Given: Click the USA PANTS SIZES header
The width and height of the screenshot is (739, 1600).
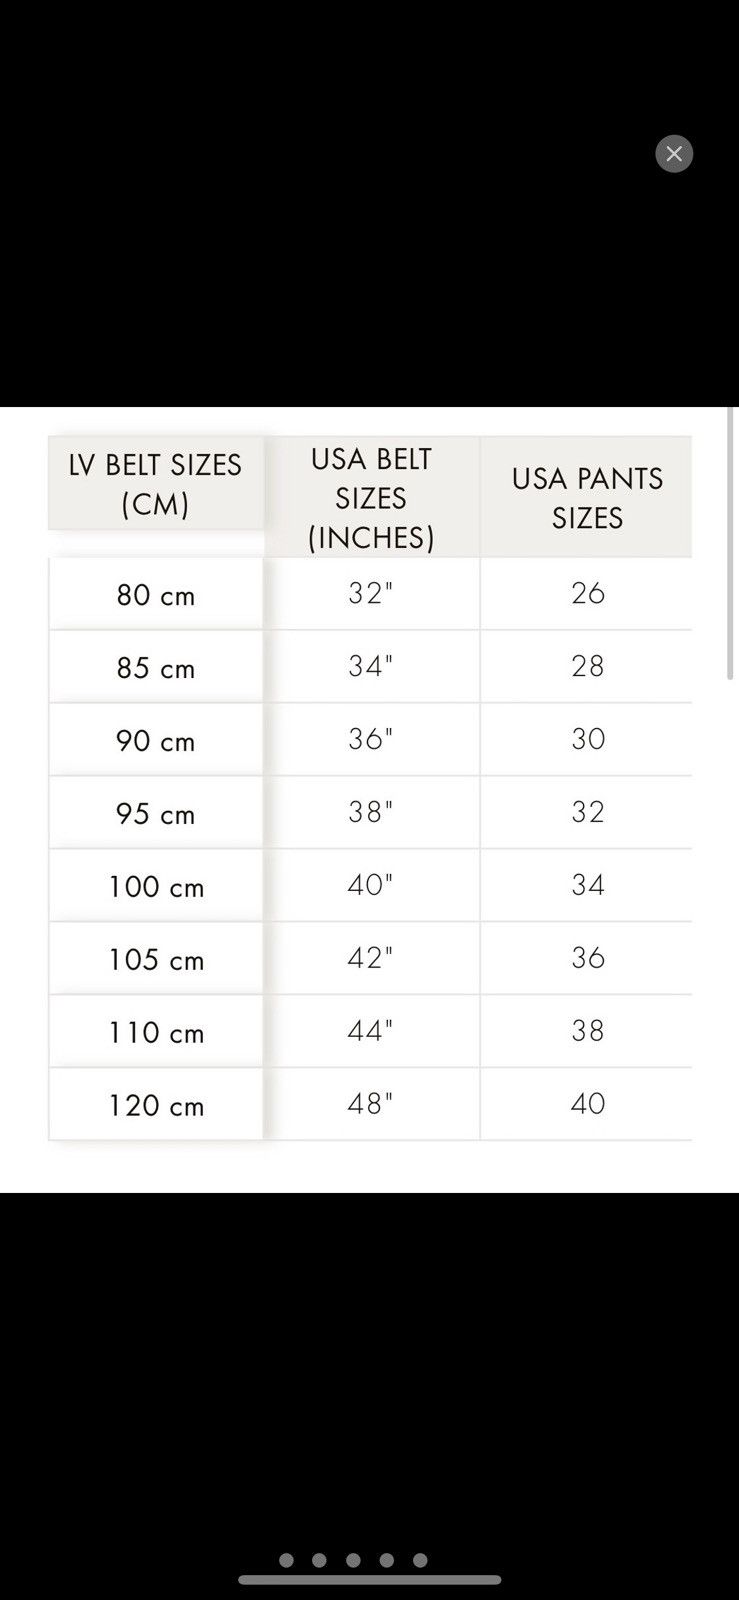Looking at the screenshot, I should 587,497.
